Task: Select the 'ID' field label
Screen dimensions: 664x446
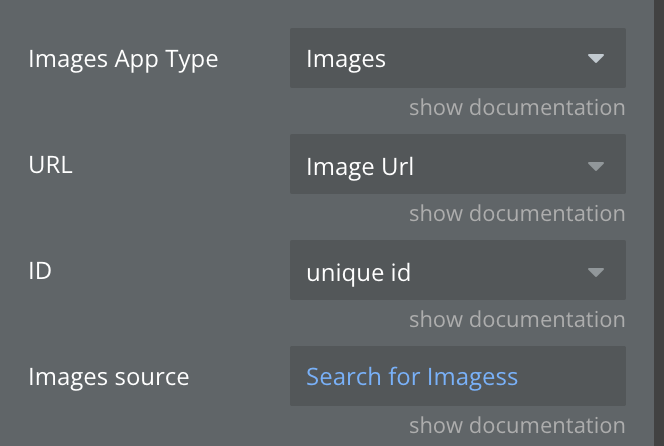Action: point(41,271)
